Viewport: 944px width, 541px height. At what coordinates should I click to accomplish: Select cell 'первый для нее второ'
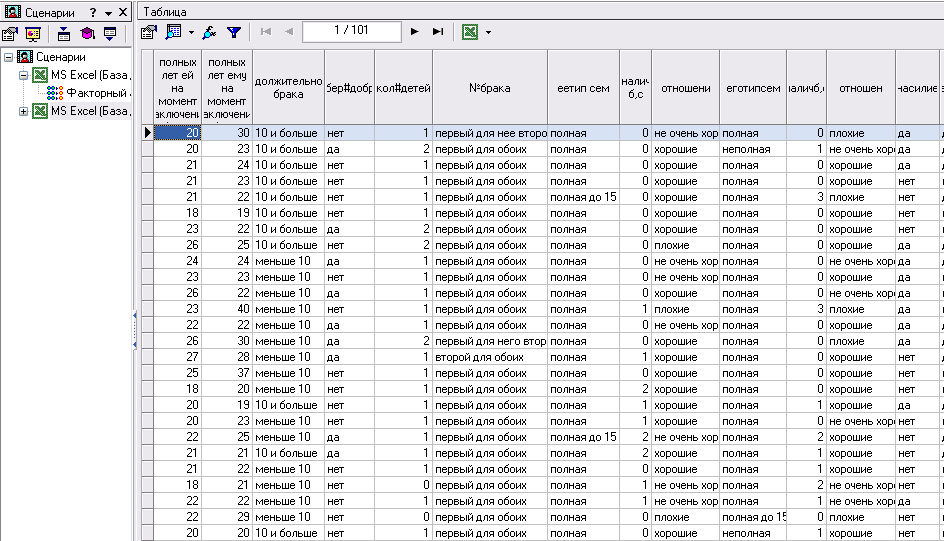[490, 133]
